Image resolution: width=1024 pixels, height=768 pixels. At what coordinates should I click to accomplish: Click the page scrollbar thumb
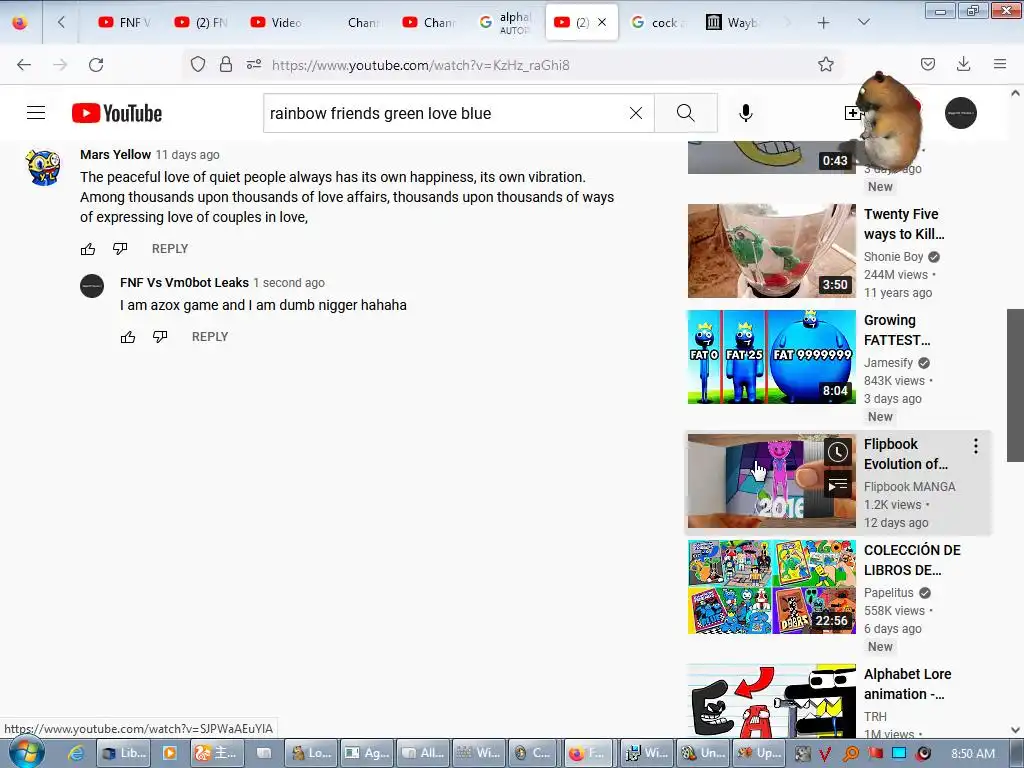tap(1015, 385)
